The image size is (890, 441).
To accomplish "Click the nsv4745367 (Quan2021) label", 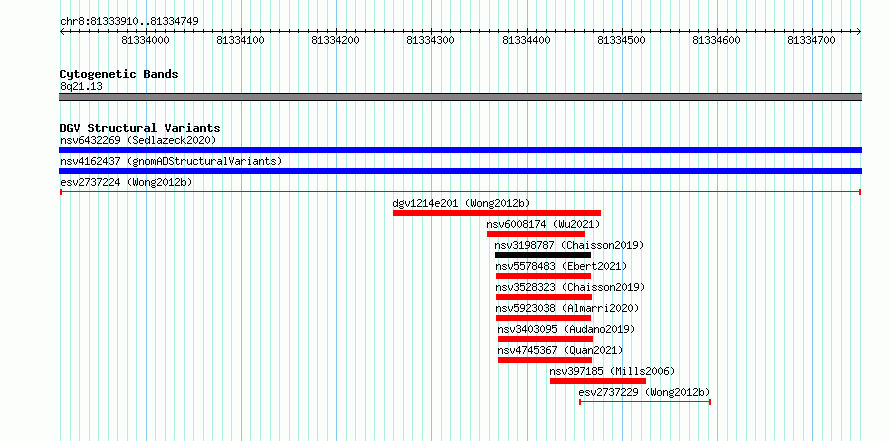I will click(x=560, y=350).
